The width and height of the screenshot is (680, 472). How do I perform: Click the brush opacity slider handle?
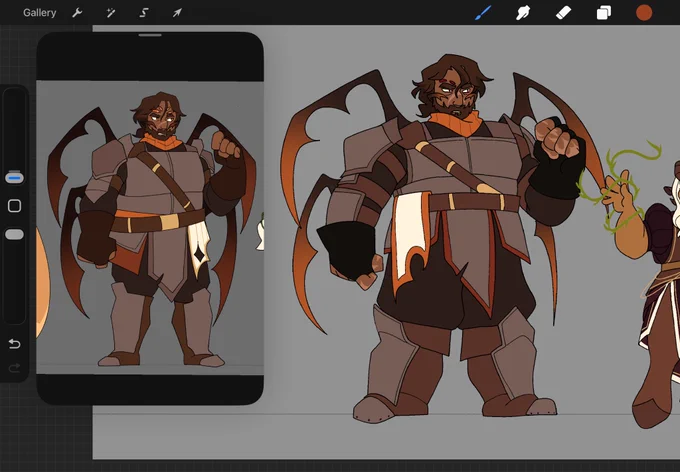[14, 234]
